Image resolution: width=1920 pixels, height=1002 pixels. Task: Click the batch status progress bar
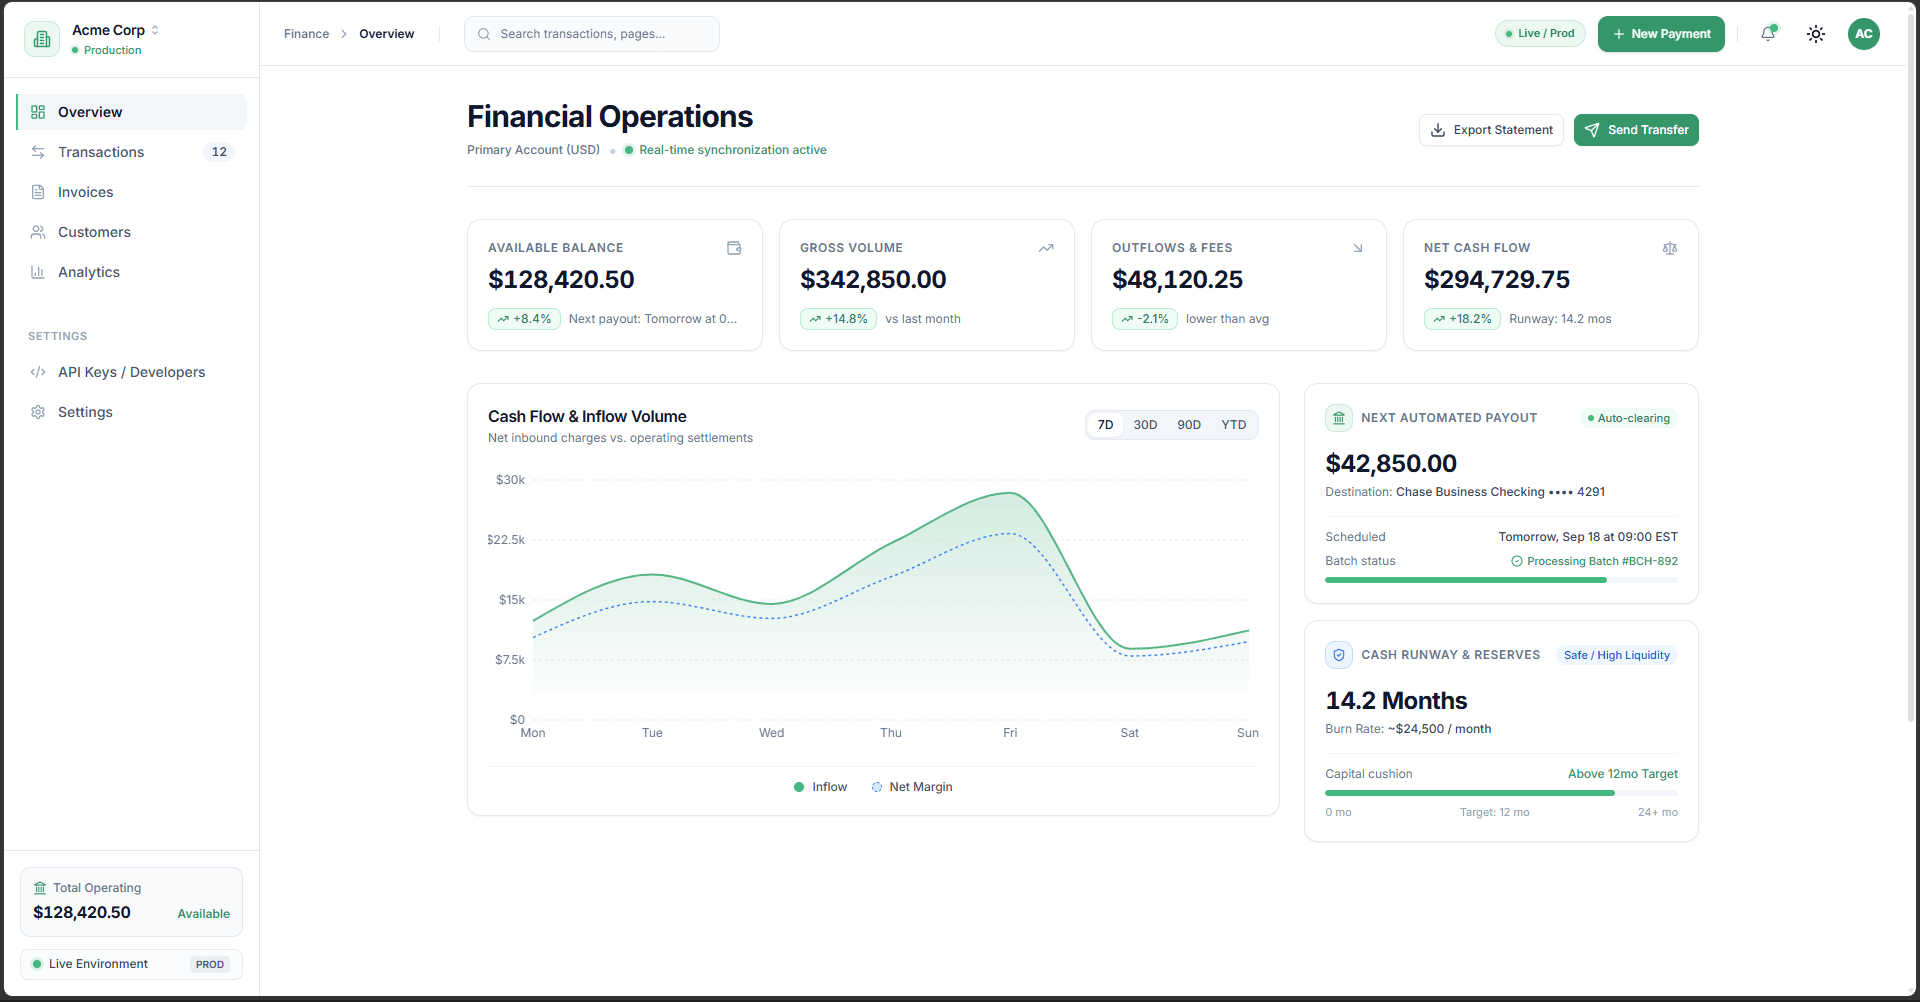[x=1501, y=580]
